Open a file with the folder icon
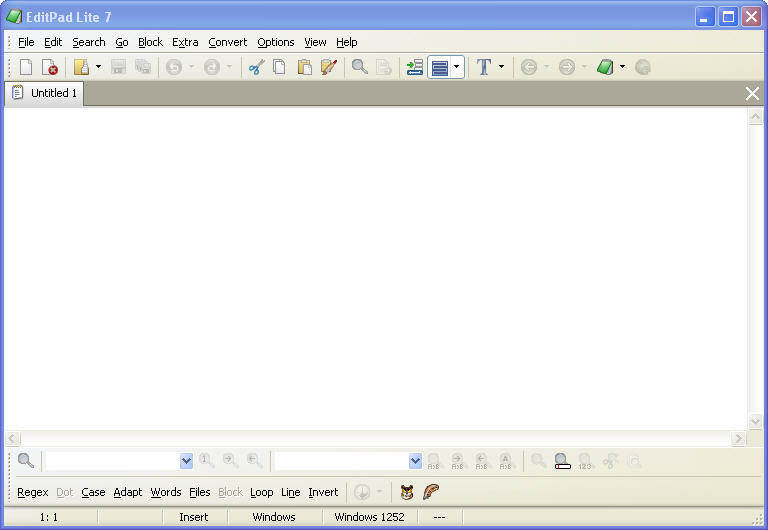 81,67
